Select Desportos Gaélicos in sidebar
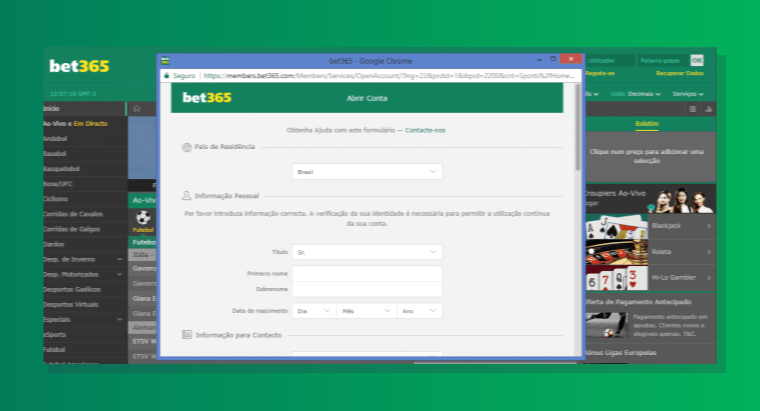The image size is (760, 411). coord(85,289)
